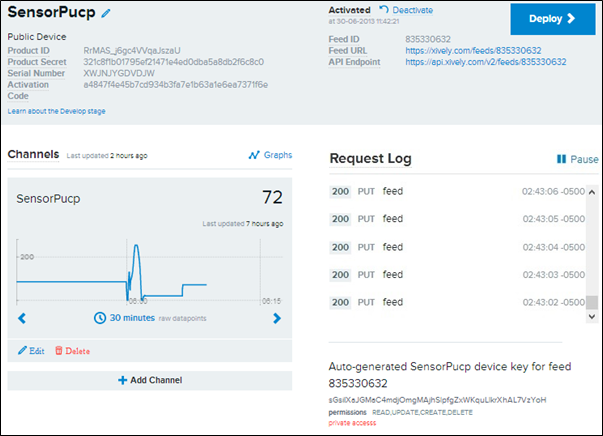The height and width of the screenshot is (436, 603).
Task: Click the Product ID value RrMAS_j6gc4VVqaJszaU
Action: pyautogui.click(x=132, y=51)
